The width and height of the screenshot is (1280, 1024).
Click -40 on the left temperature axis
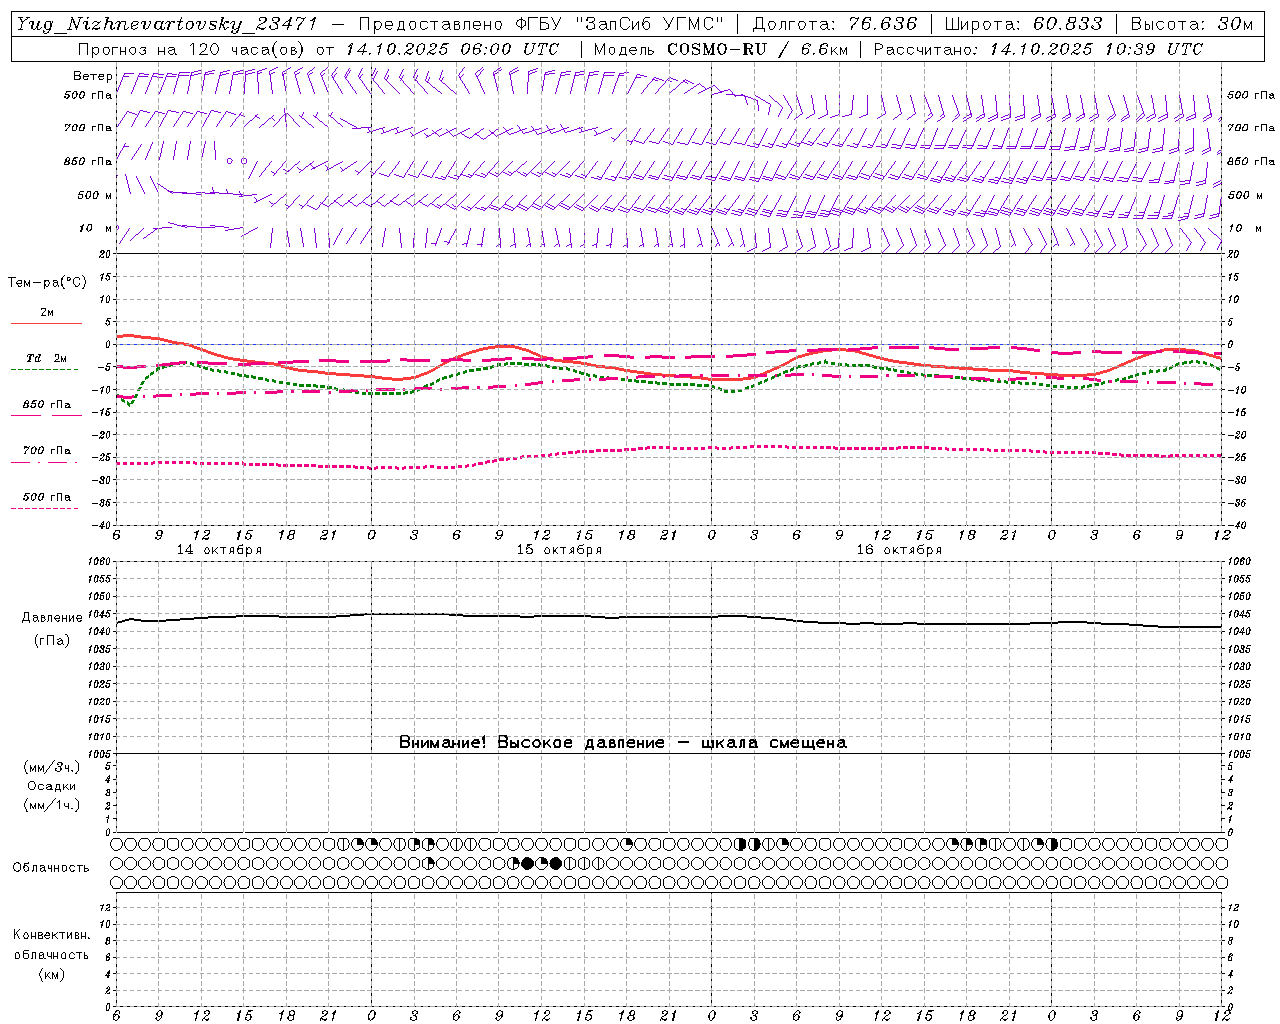102,525
